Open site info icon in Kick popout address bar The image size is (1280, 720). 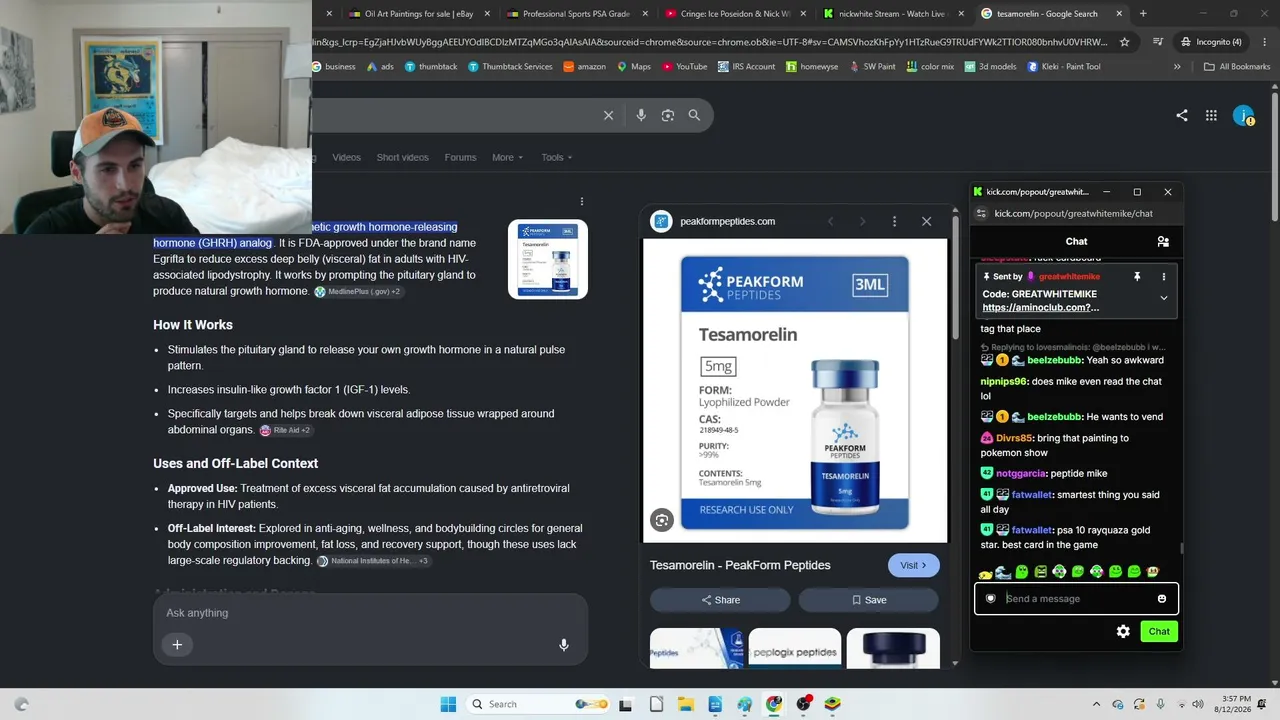pos(981,213)
